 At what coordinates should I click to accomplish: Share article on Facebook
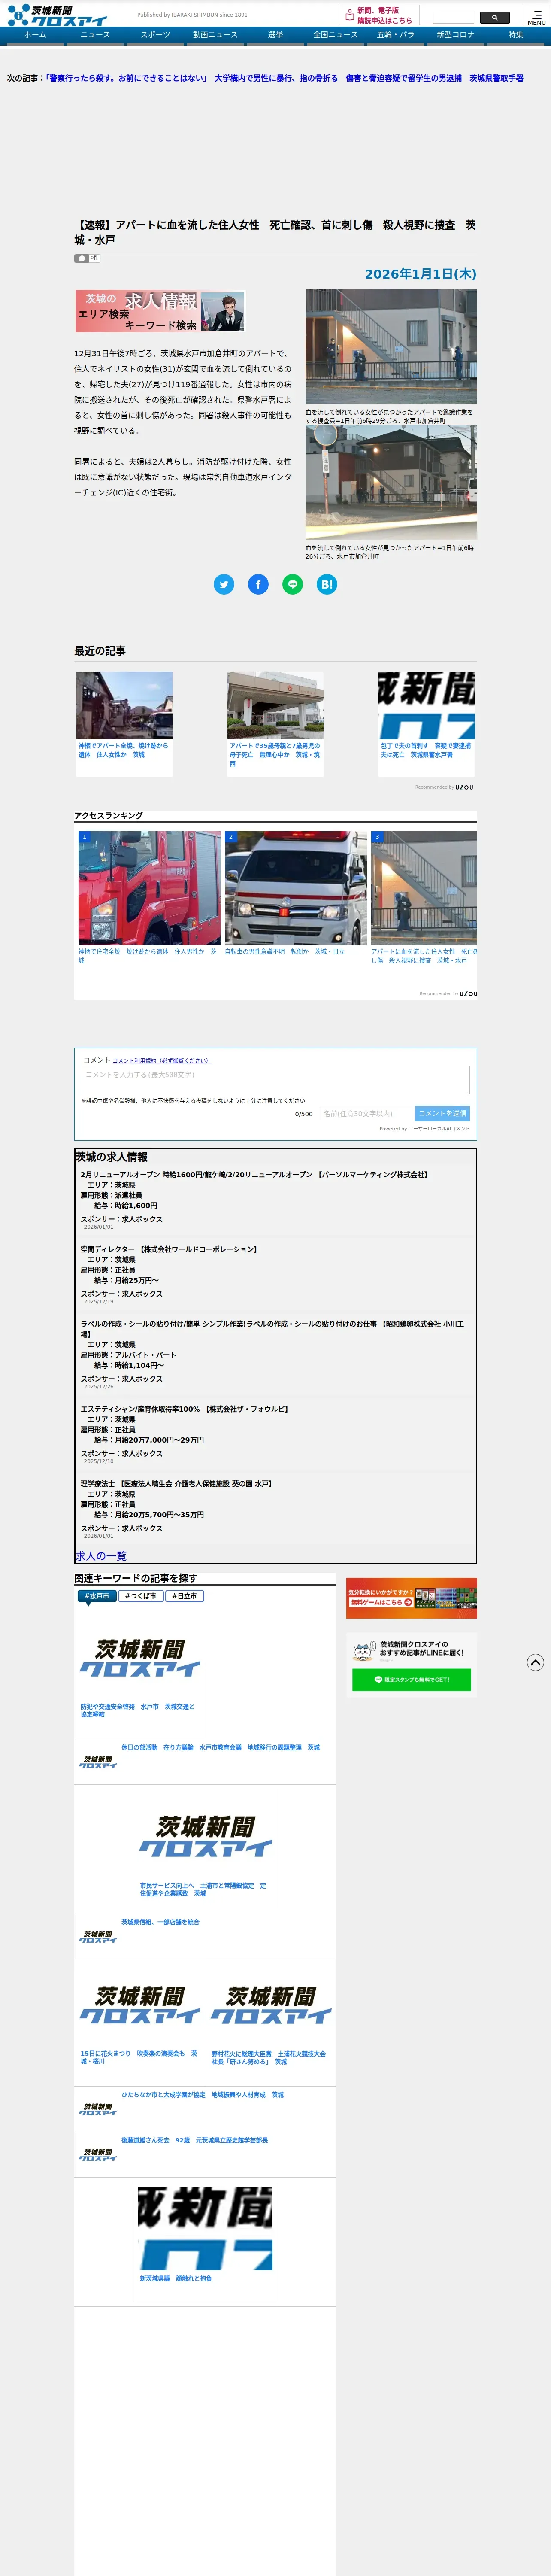point(258,584)
